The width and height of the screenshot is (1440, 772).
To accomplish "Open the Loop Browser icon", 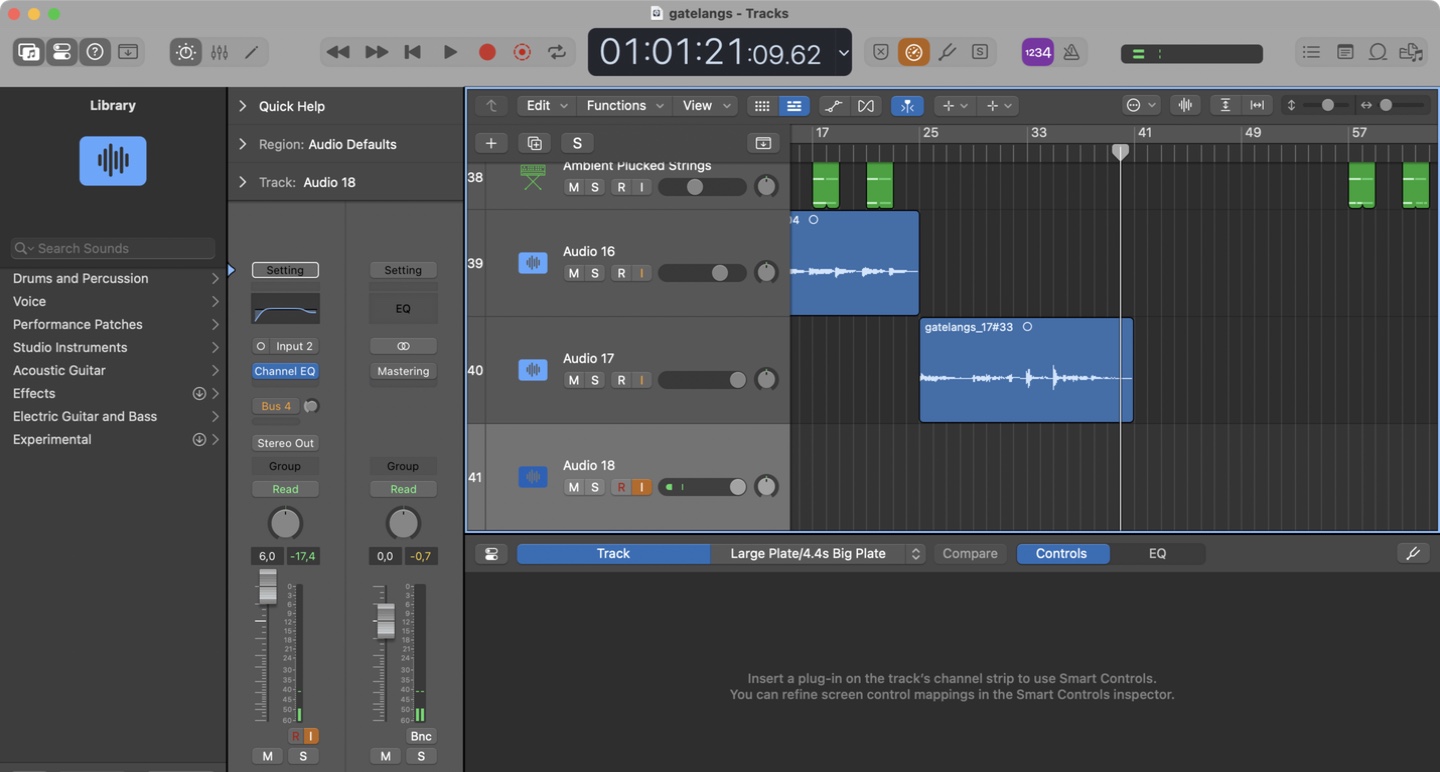I will [x=1377, y=52].
